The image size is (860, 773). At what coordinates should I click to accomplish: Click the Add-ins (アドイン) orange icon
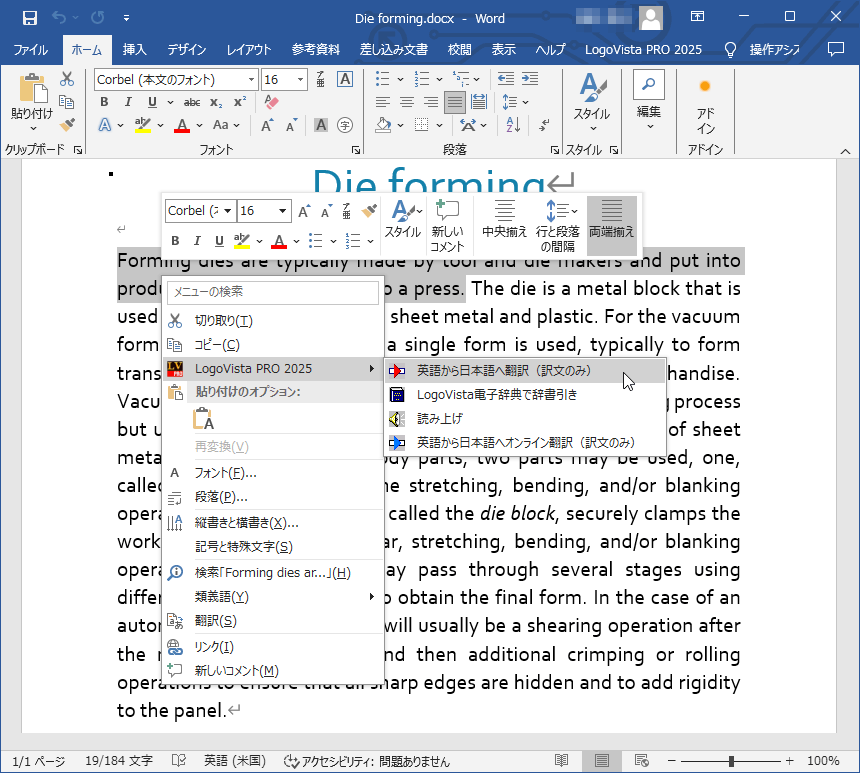[705, 86]
